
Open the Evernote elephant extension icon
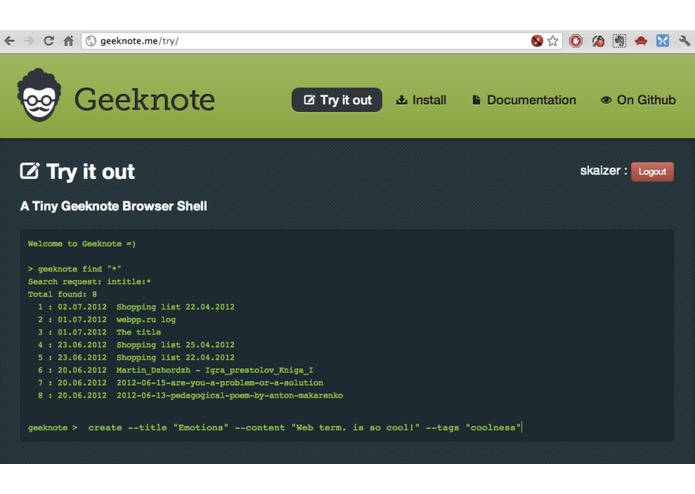coord(619,41)
